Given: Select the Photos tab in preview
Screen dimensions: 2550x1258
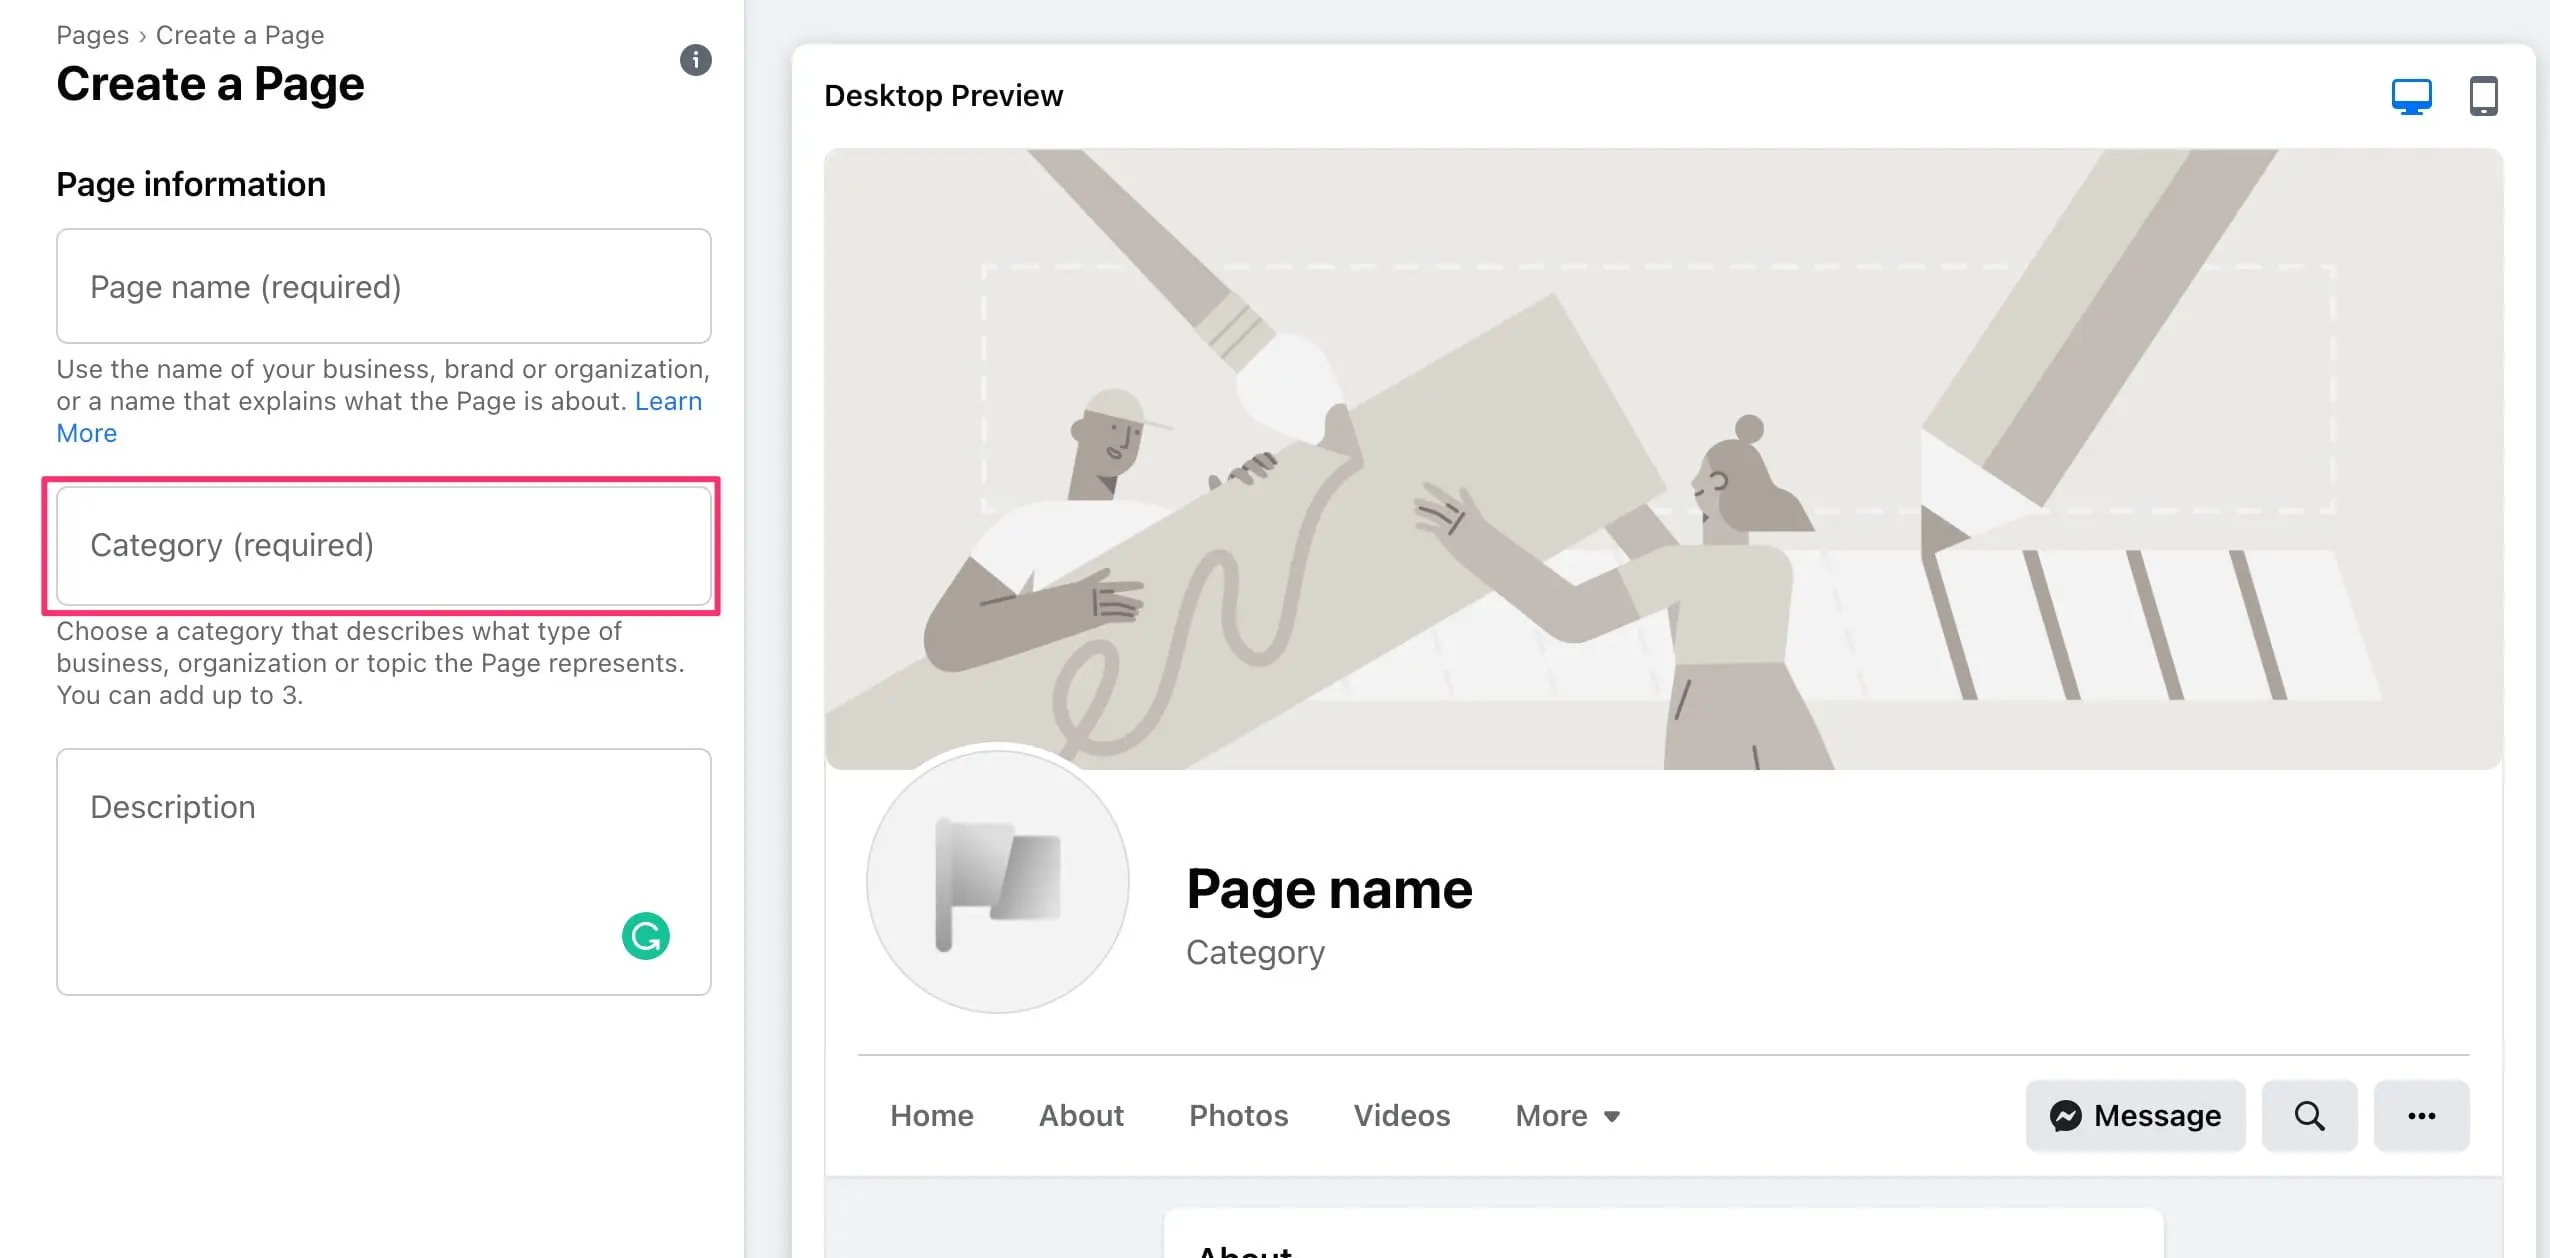Looking at the screenshot, I should click(1238, 1115).
